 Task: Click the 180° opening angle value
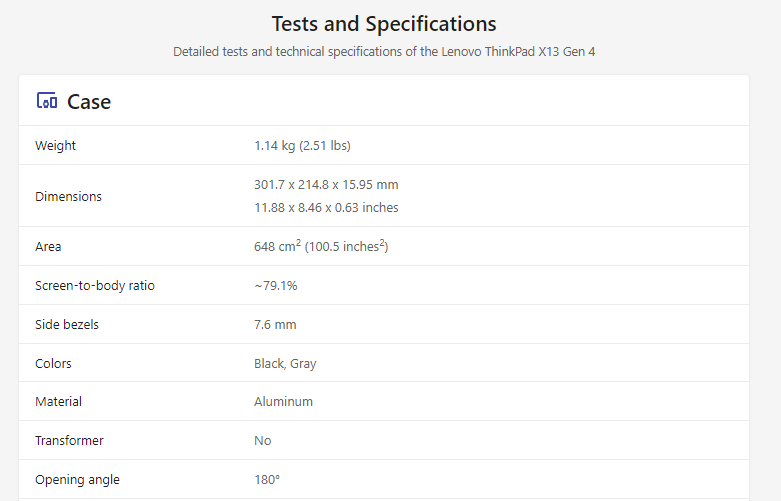267,480
